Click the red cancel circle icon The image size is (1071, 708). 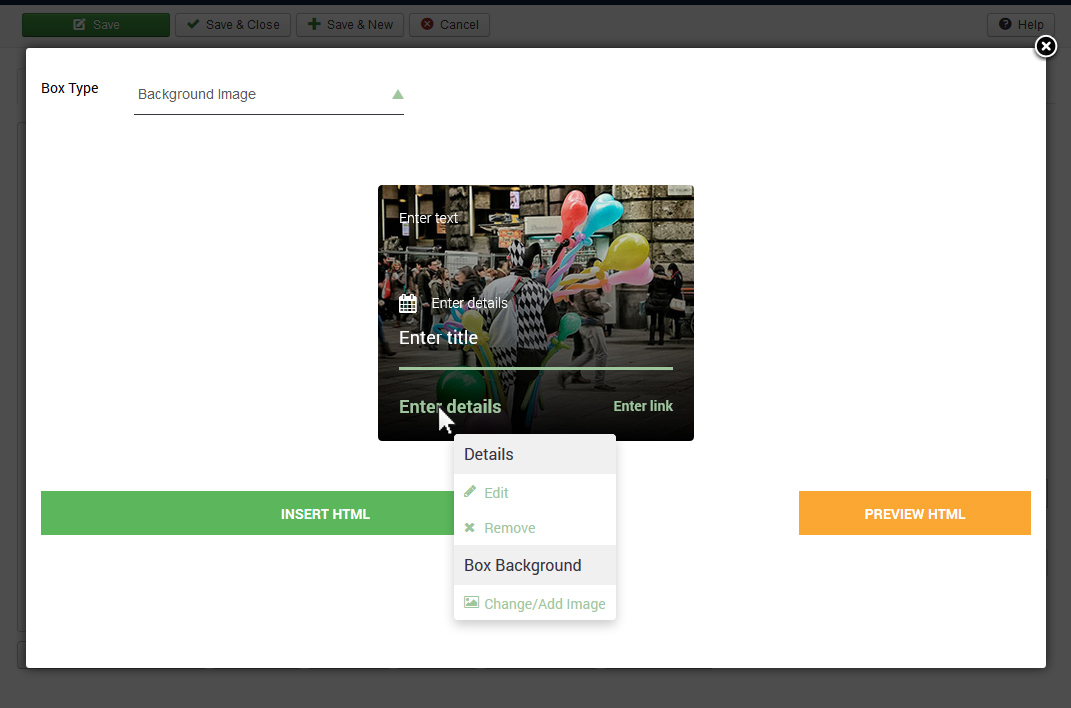(427, 25)
